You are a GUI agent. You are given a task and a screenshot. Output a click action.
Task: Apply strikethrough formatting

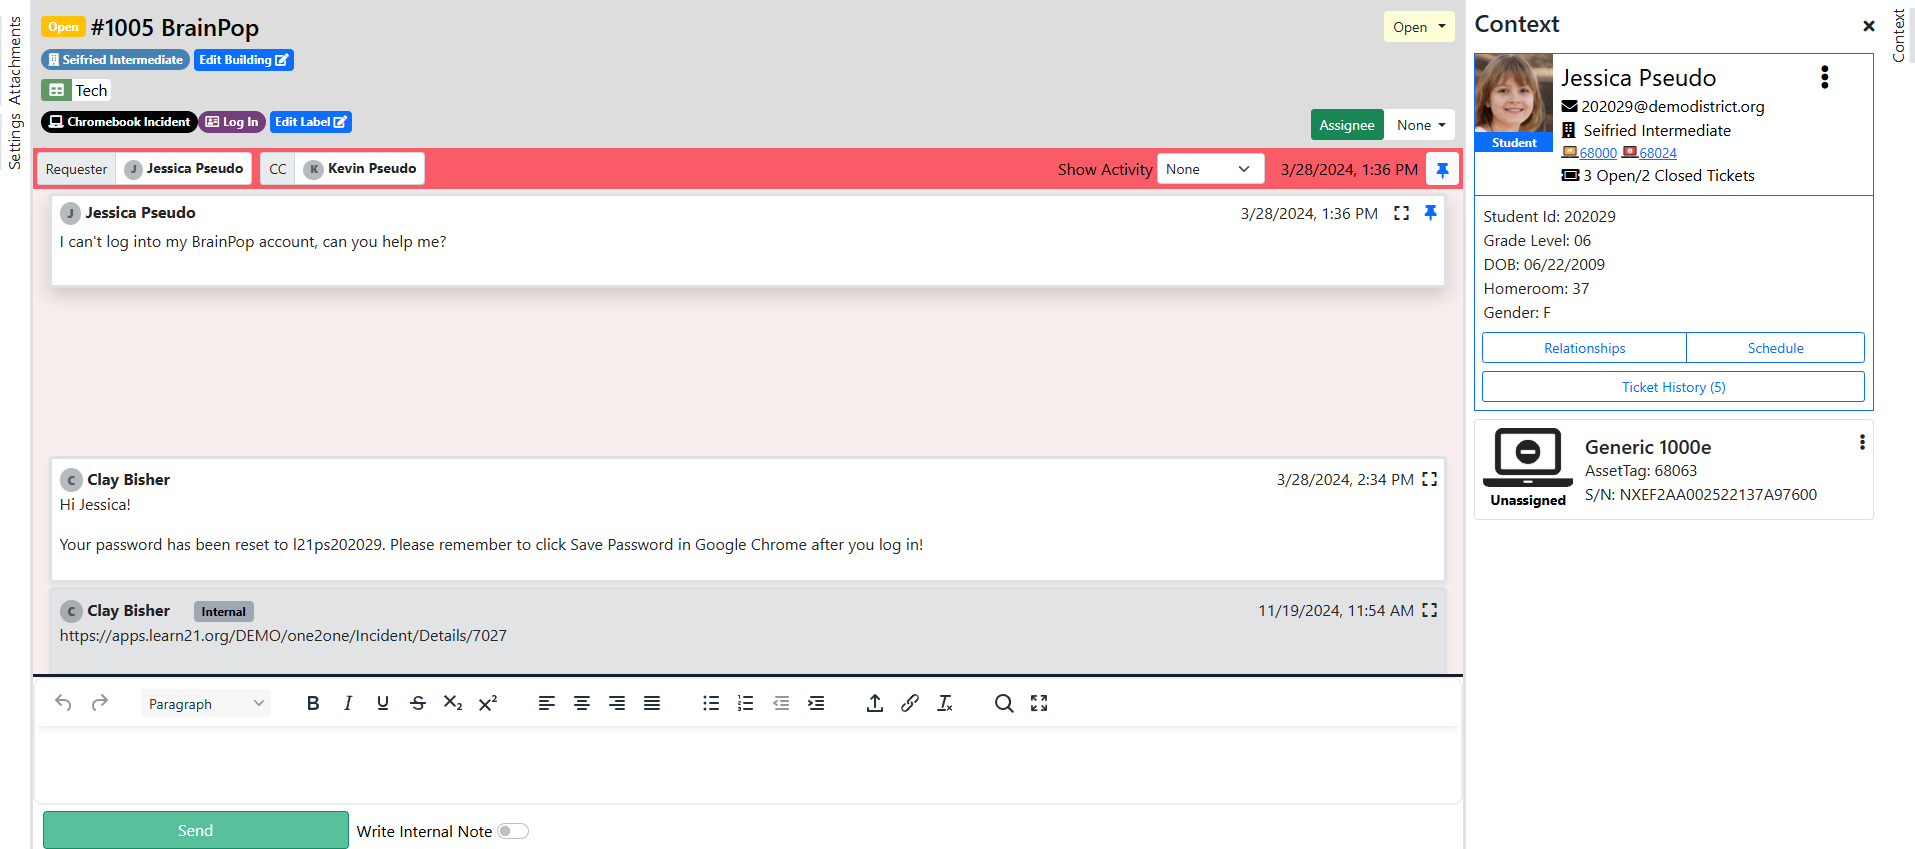coord(418,703)
